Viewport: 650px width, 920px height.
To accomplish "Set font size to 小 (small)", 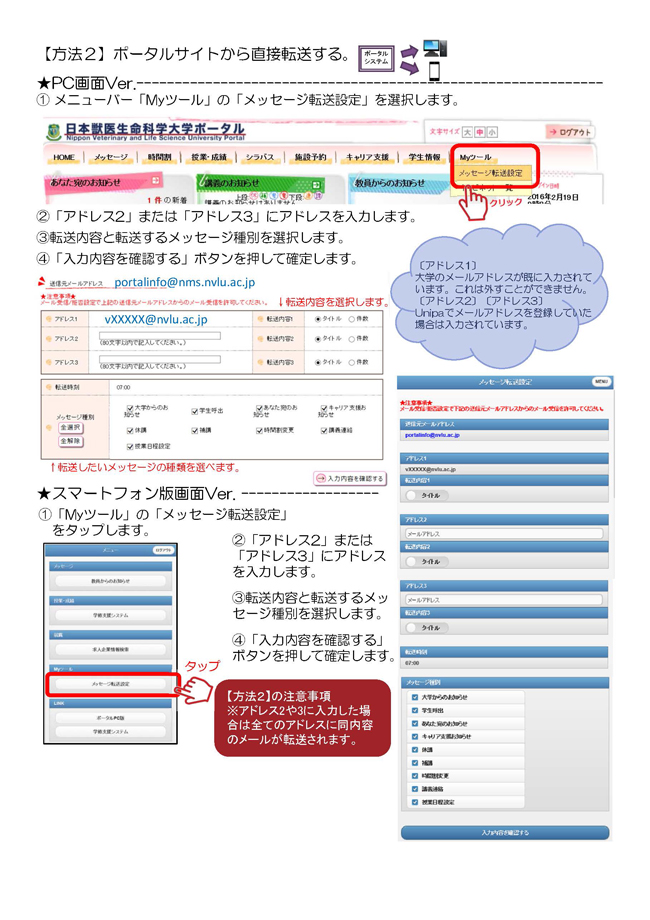I will point(492,132).
